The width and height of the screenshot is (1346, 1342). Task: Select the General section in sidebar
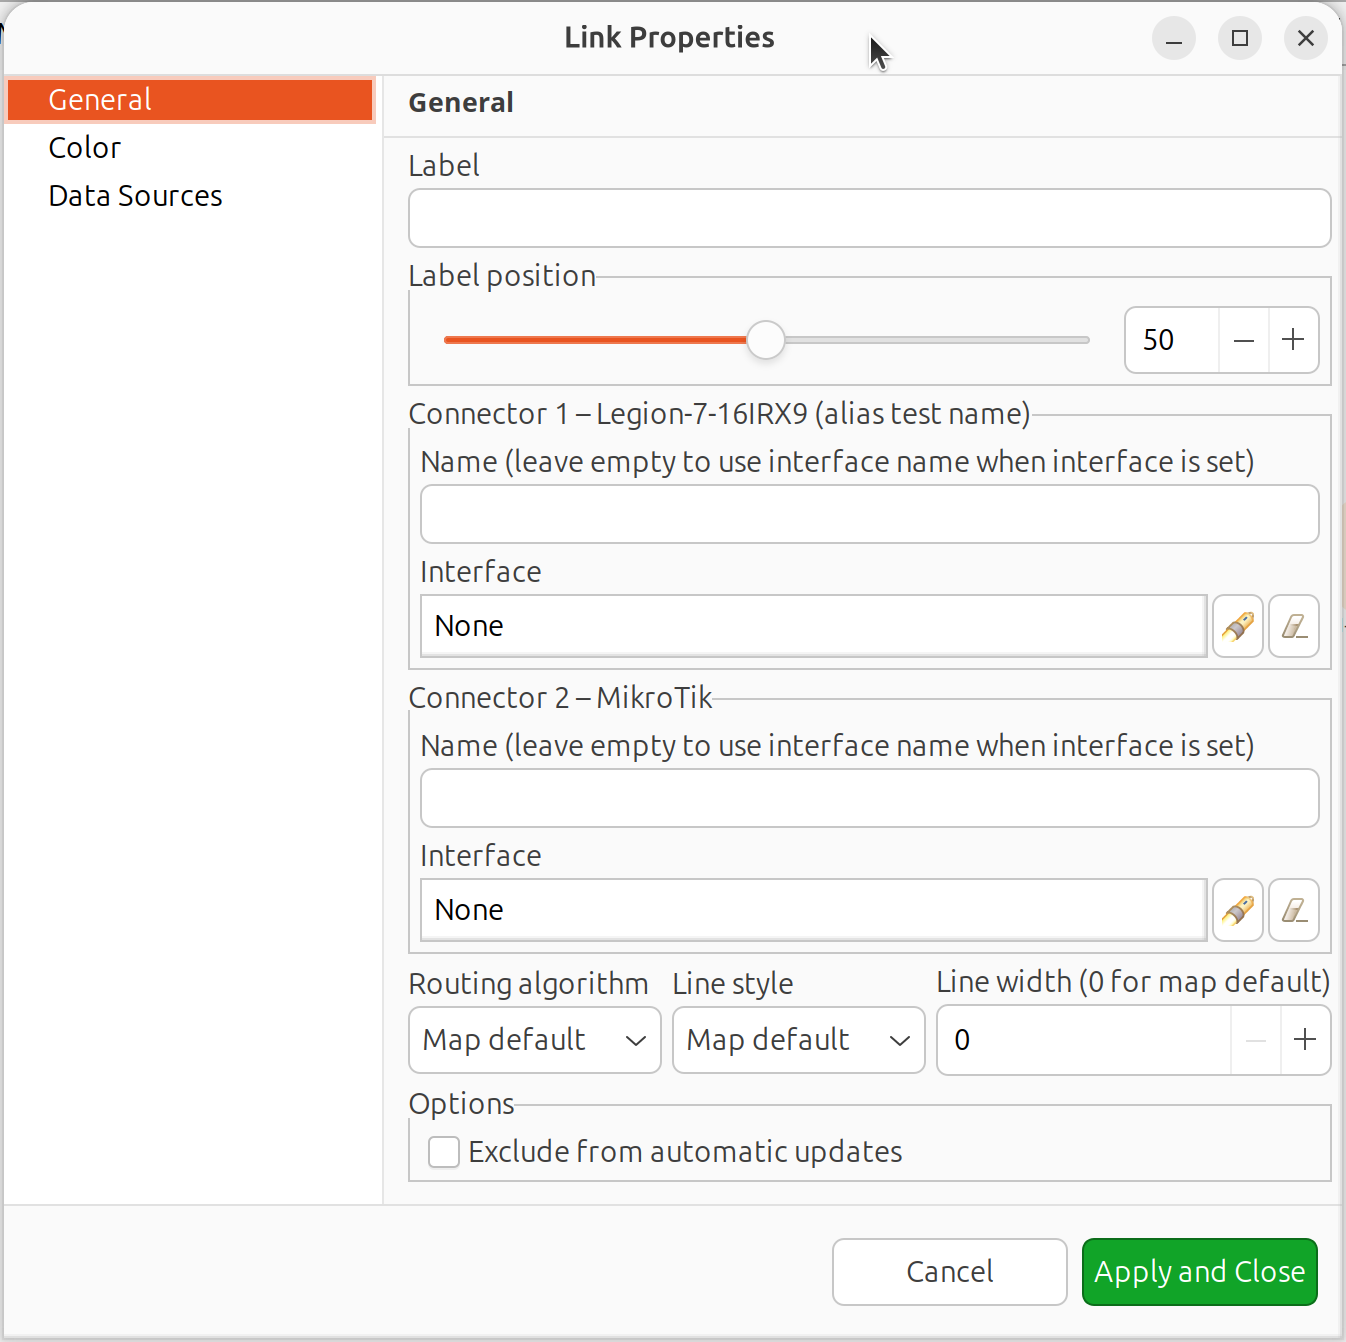tap(100, 100)
